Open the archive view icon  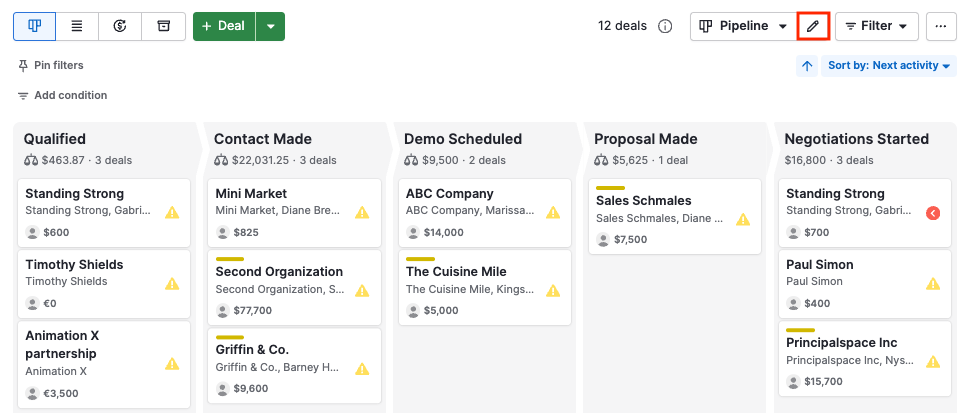[x=163, y=26]
